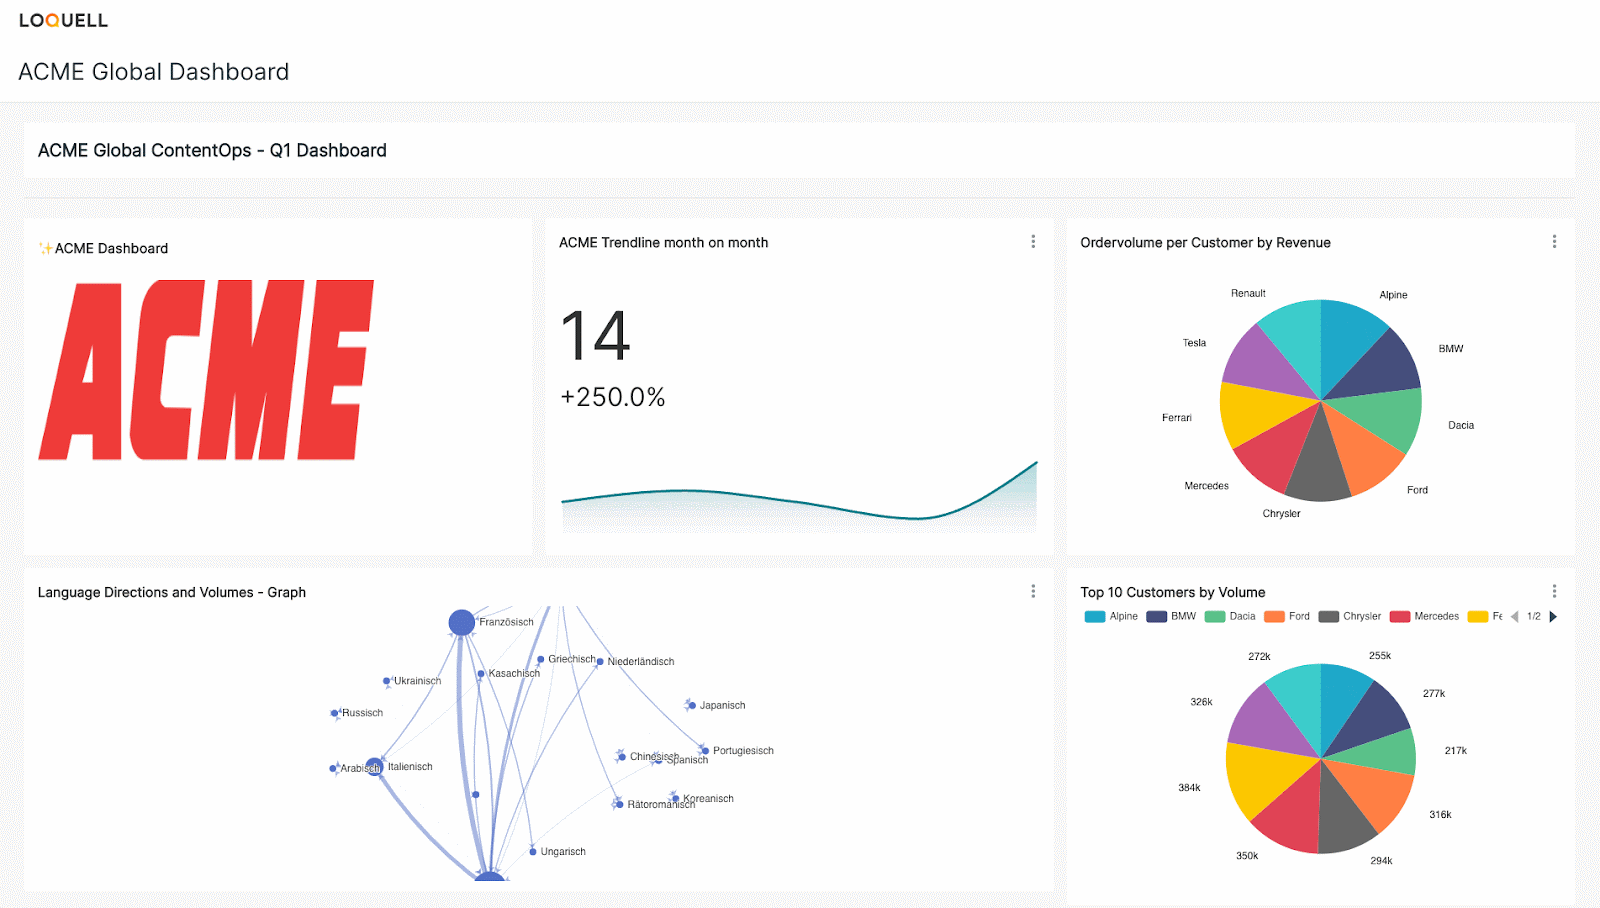Viewport: 1600px width, 908px height.
Task: Click the Spanisch label in the language graph
Action: [688, 760]
